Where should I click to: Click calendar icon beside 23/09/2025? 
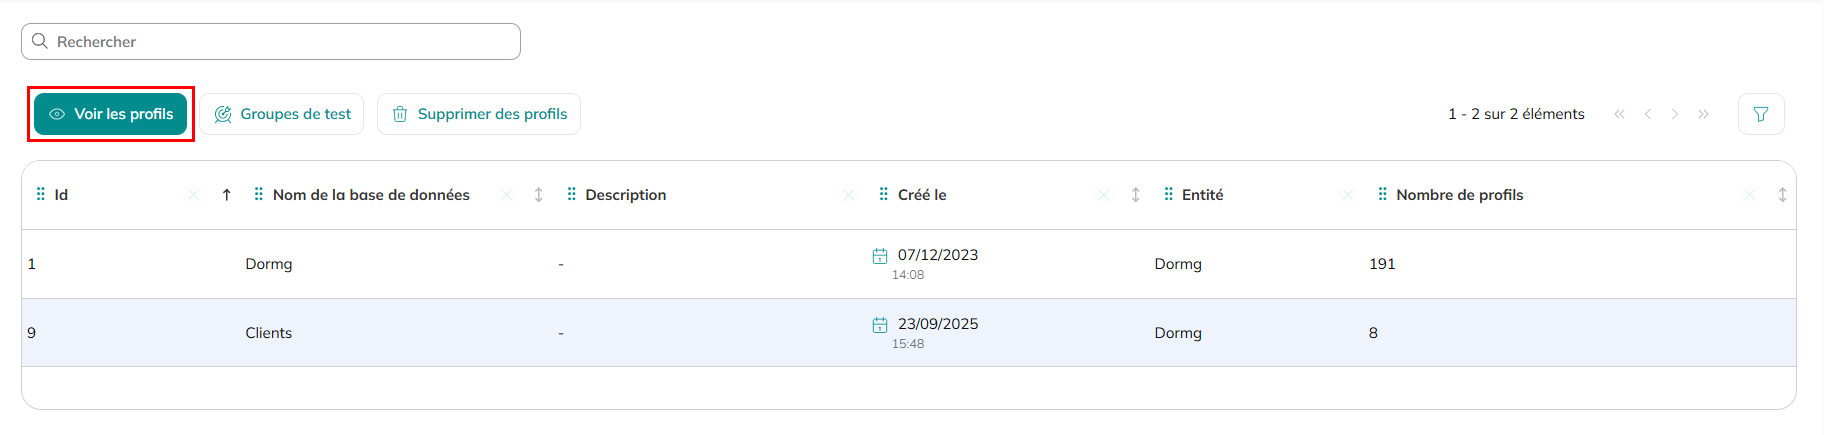tap(880, 325)
